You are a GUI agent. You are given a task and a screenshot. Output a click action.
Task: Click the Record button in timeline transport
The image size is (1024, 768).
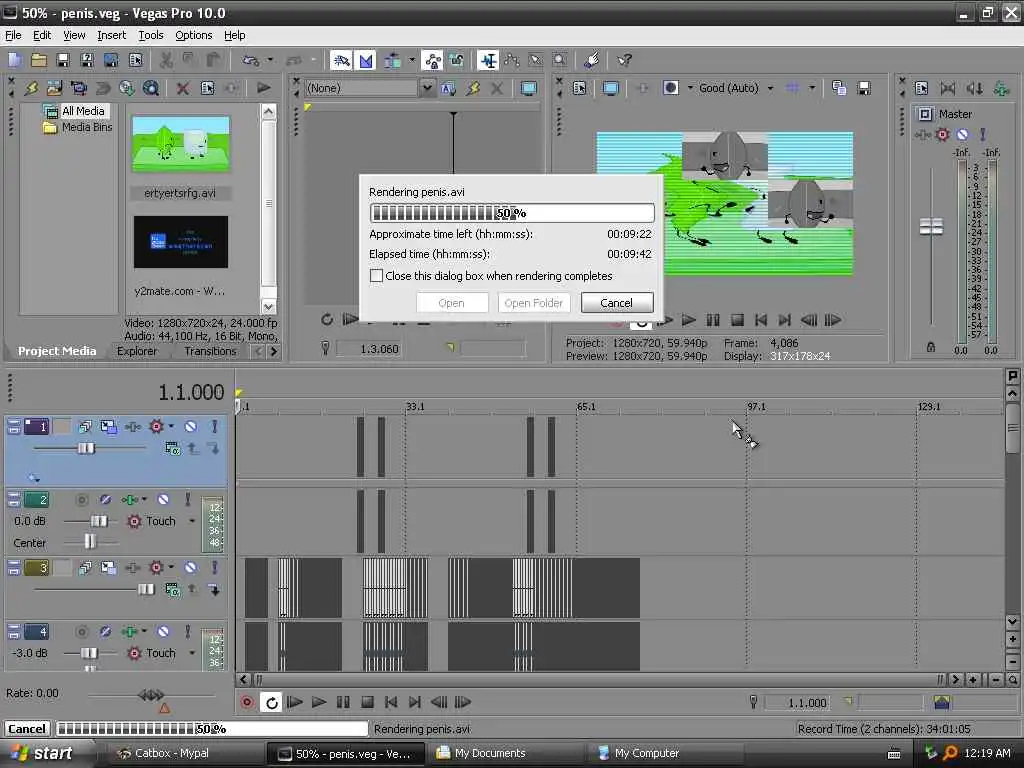247,702
